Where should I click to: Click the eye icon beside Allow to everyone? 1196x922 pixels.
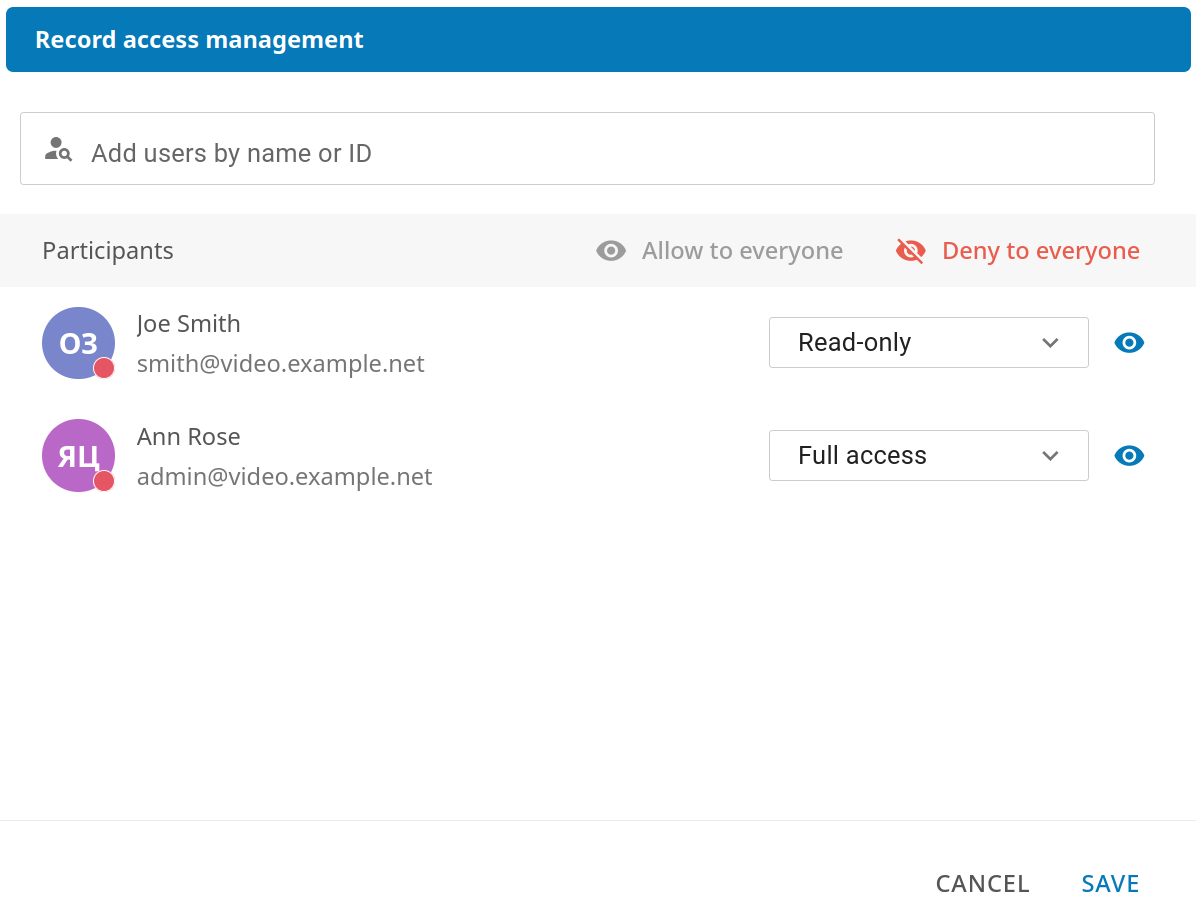click(x=611, y=251)
